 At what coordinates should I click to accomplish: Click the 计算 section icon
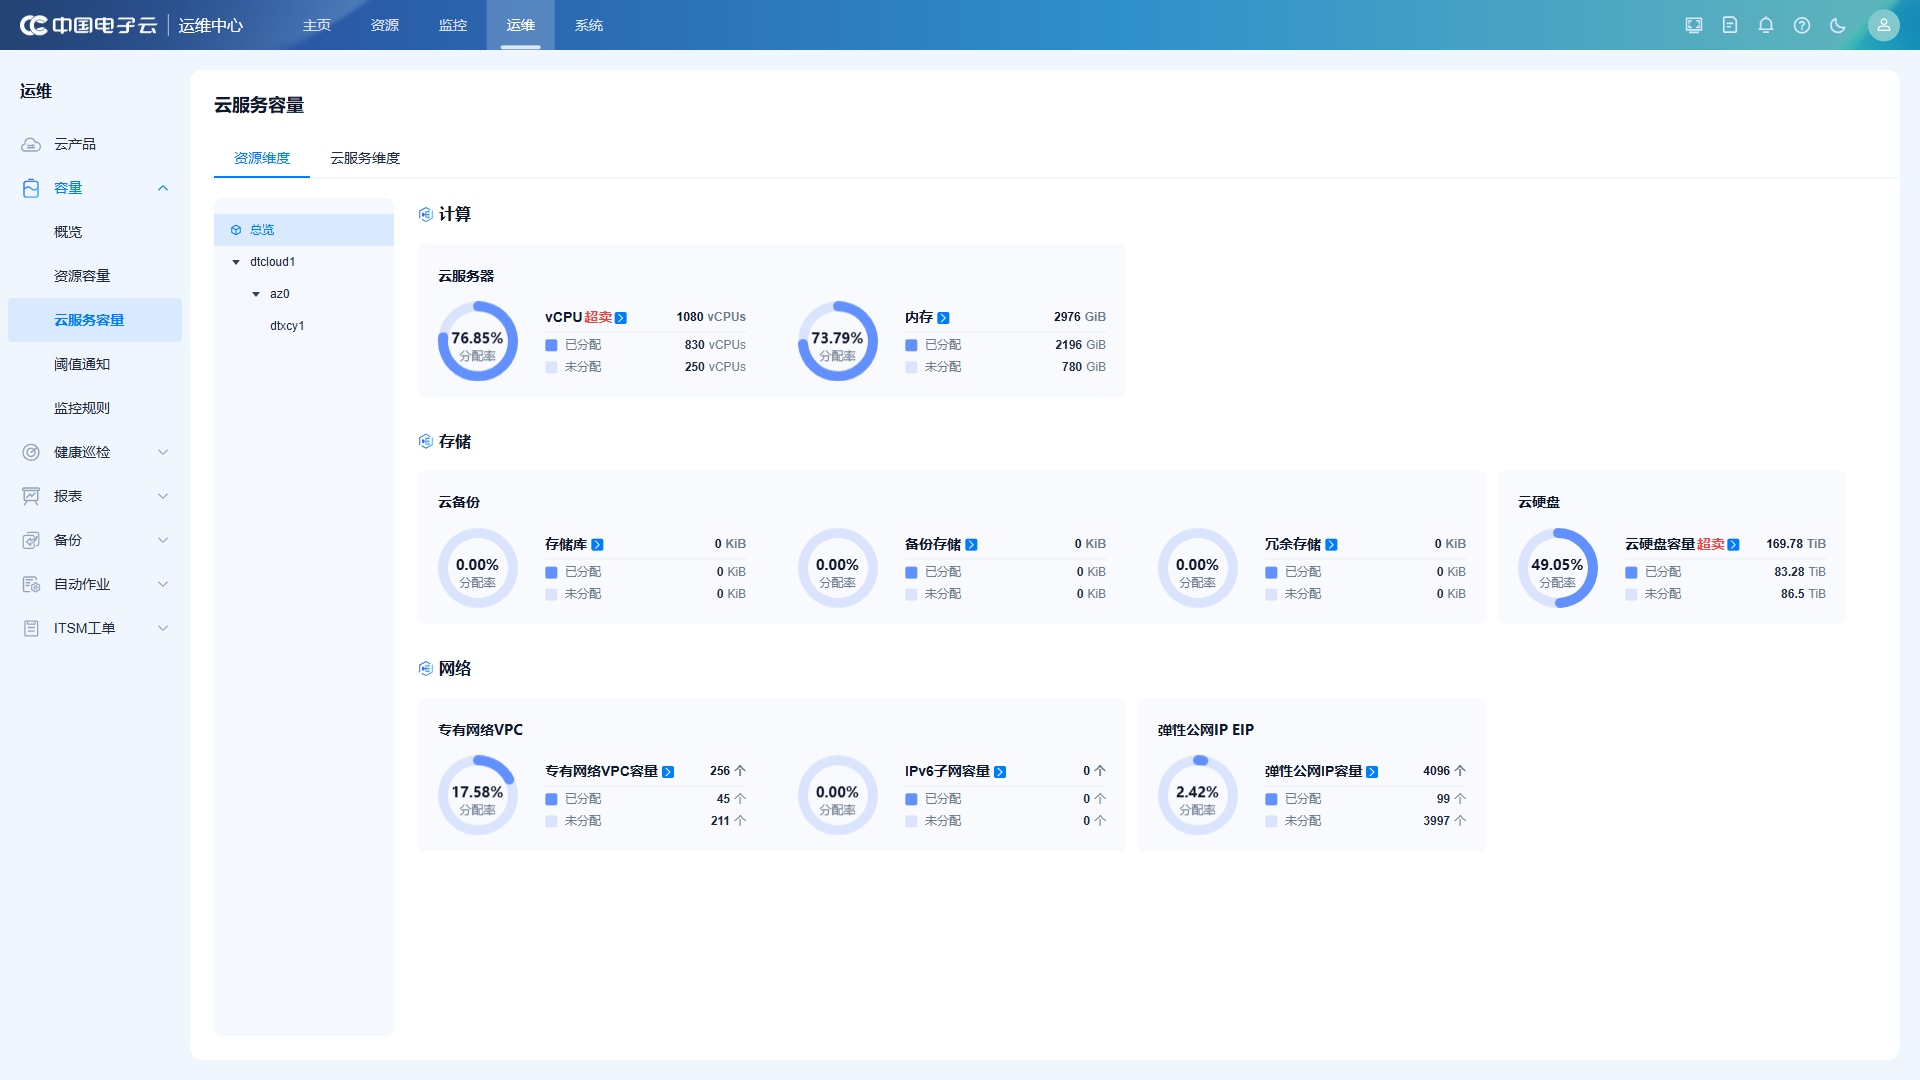pyautogui.click(x=426, y=214)
